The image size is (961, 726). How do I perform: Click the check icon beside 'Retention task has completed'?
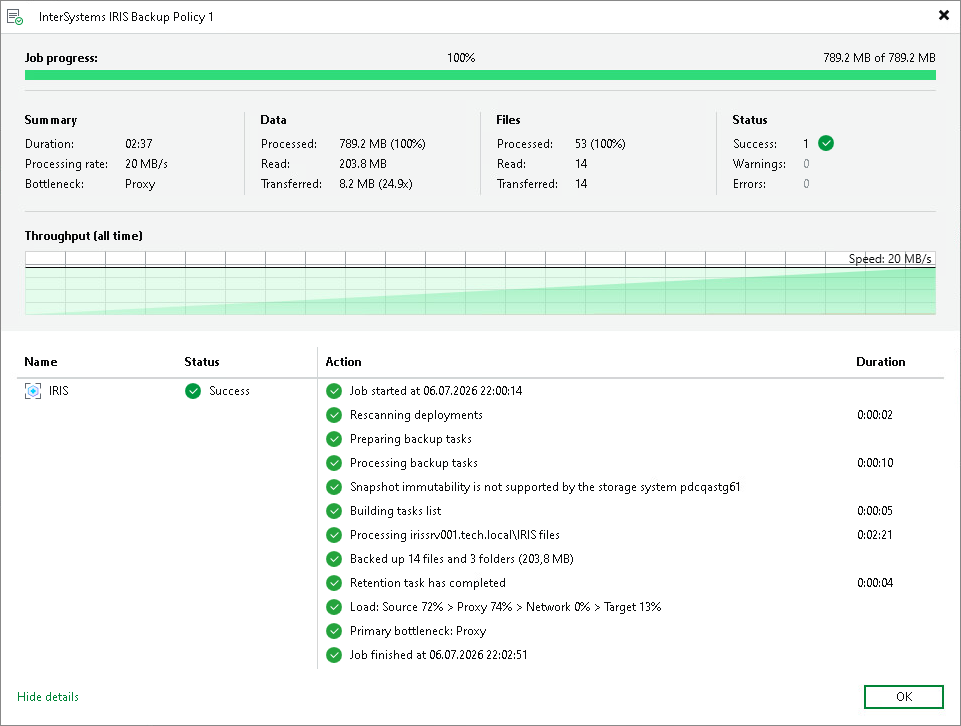point(334,583)
